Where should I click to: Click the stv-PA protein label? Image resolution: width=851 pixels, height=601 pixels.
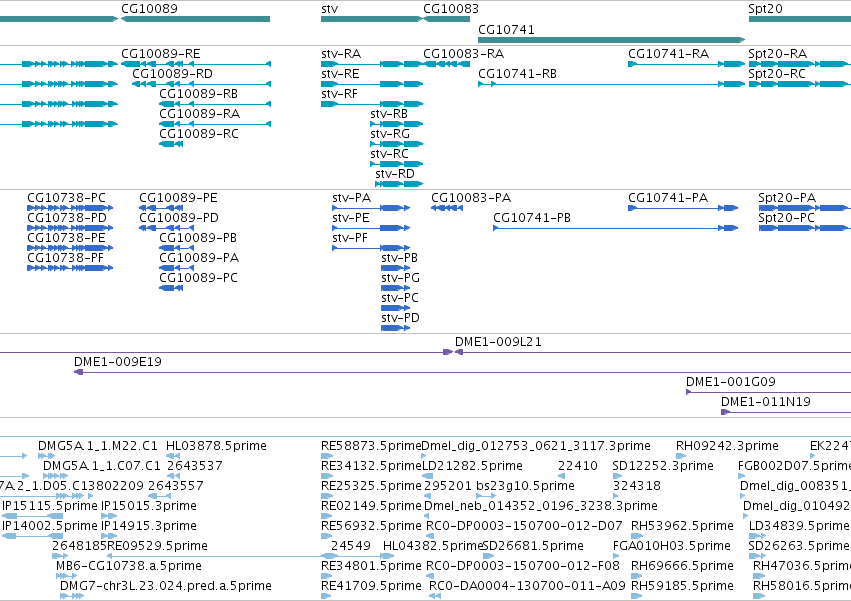pyautogui.click(x=352, y=198)
